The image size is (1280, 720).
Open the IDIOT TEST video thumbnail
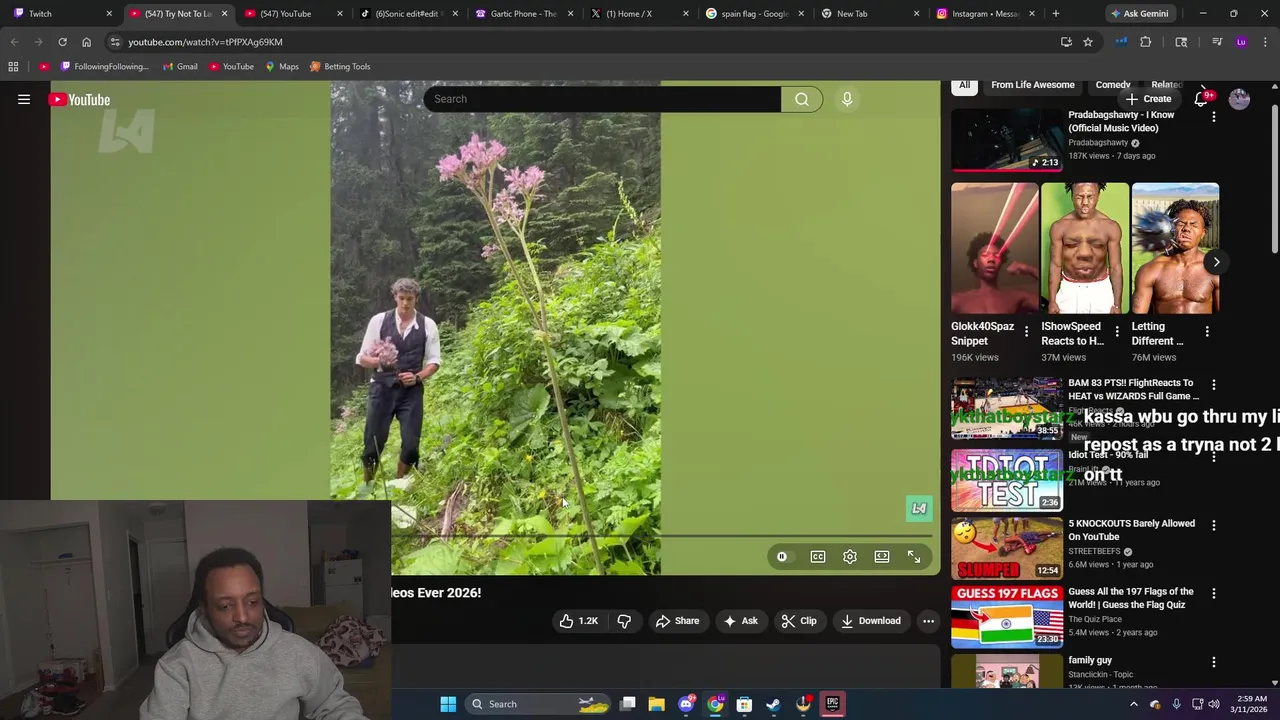click(x=1006, y=480)
